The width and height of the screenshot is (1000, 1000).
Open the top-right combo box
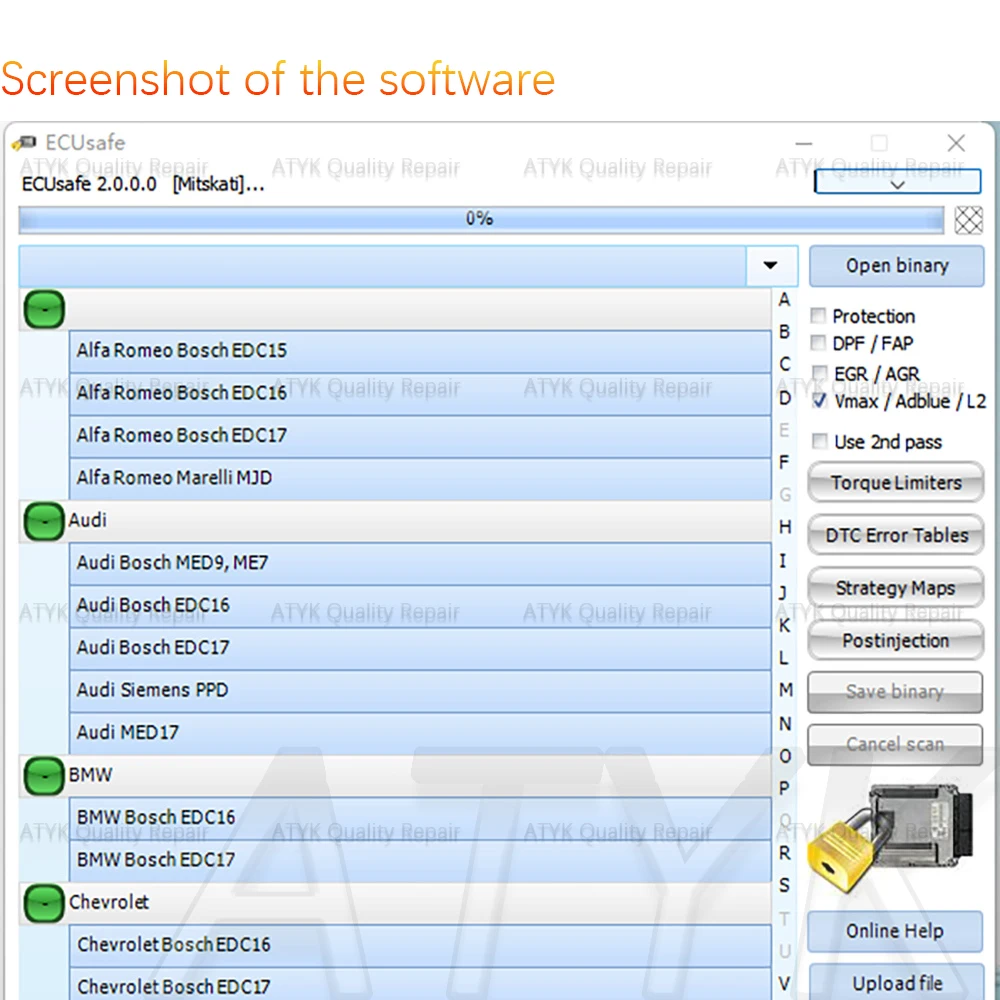pos(897,181)
